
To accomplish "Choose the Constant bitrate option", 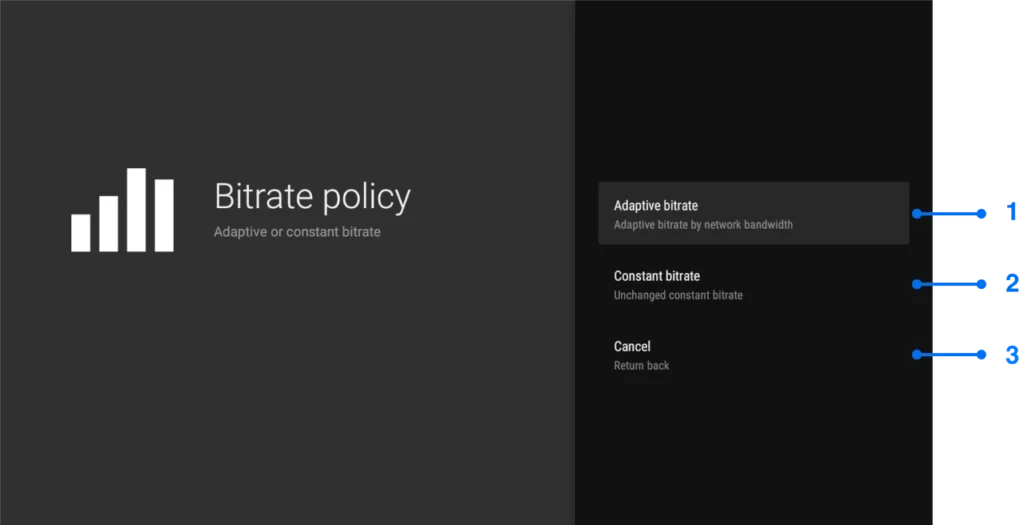I will click(x=754, y=285).
